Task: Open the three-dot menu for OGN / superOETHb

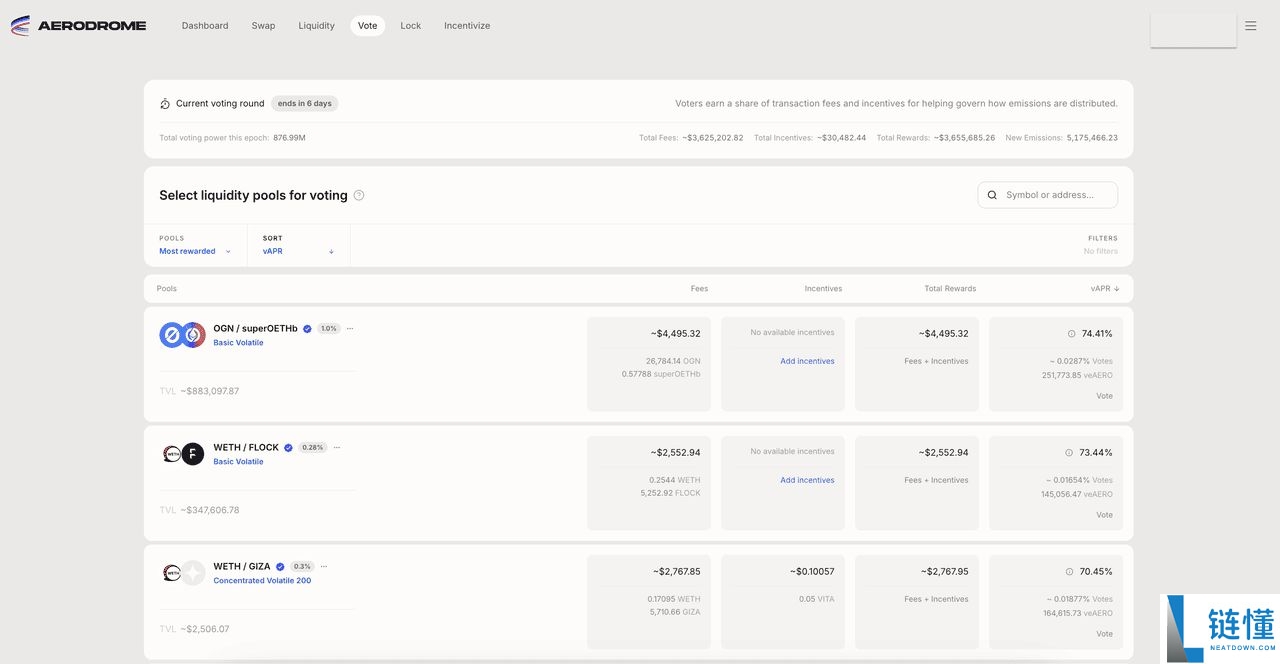Action: pyautogui.click(x=350, y=328)
